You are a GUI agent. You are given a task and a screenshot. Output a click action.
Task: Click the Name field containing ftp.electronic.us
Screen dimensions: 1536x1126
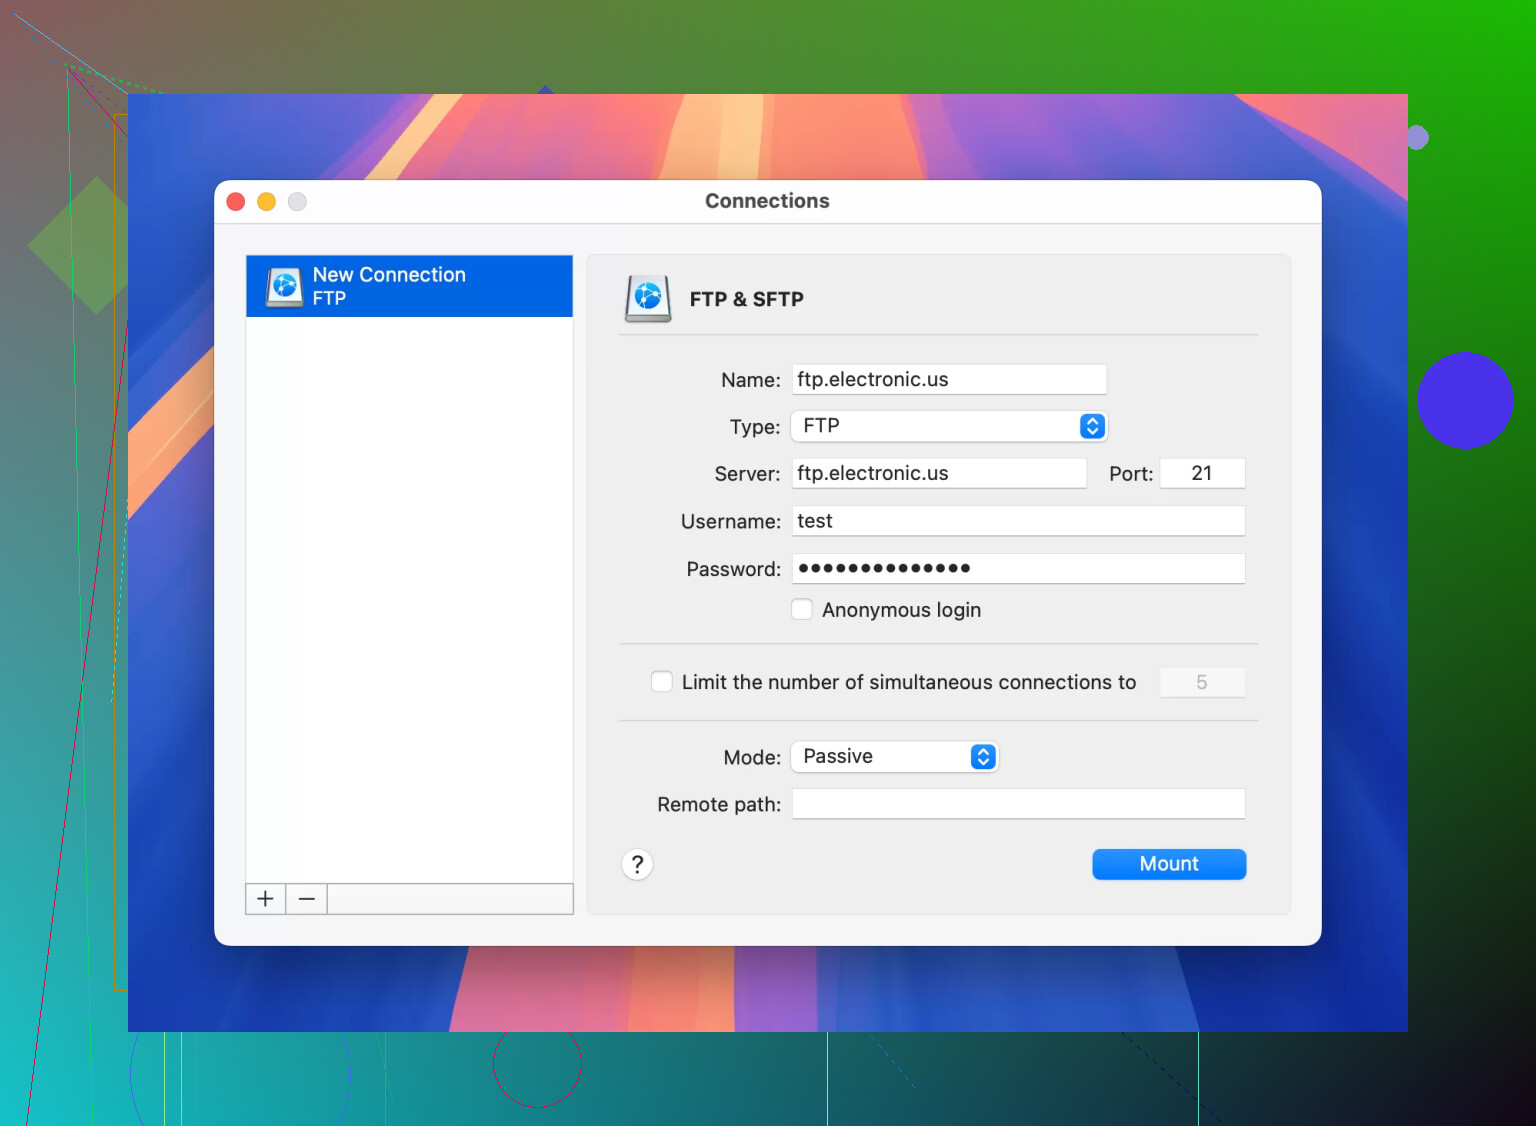pyautogui.click(x=949, y=379)
